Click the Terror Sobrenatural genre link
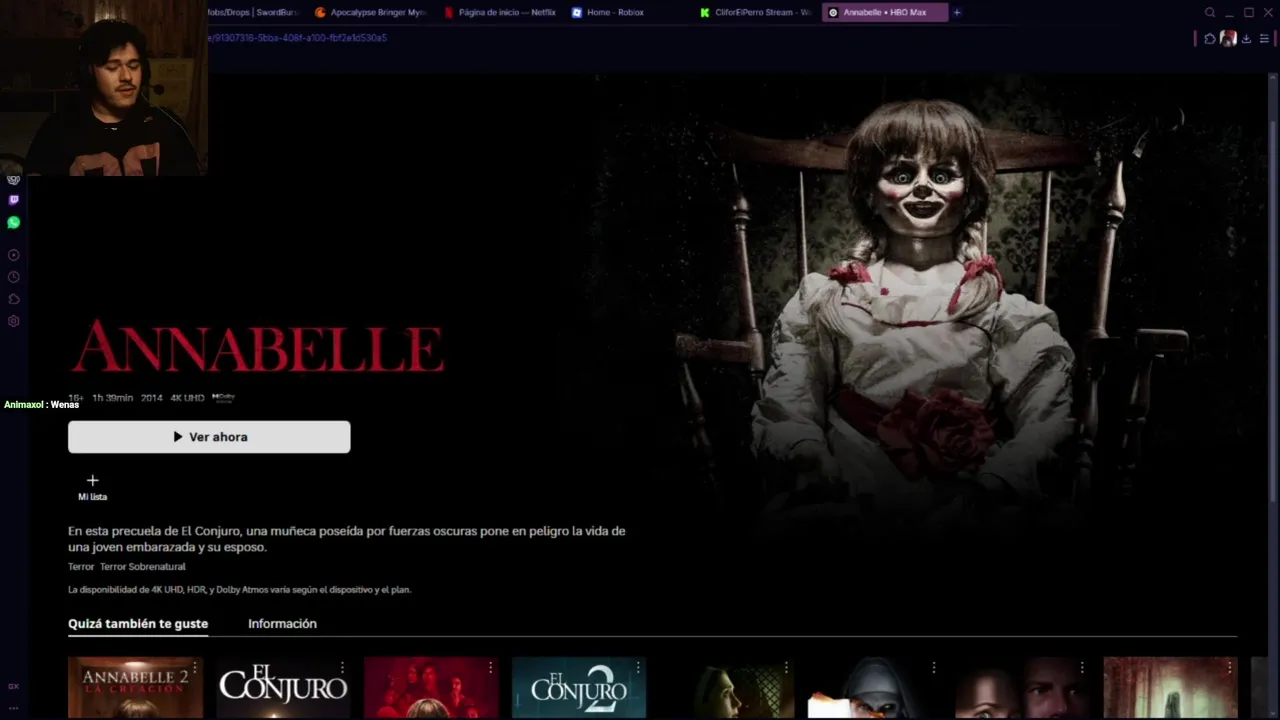The width and height of the screenshot is (1280, 720). click(x=142, y=567)
